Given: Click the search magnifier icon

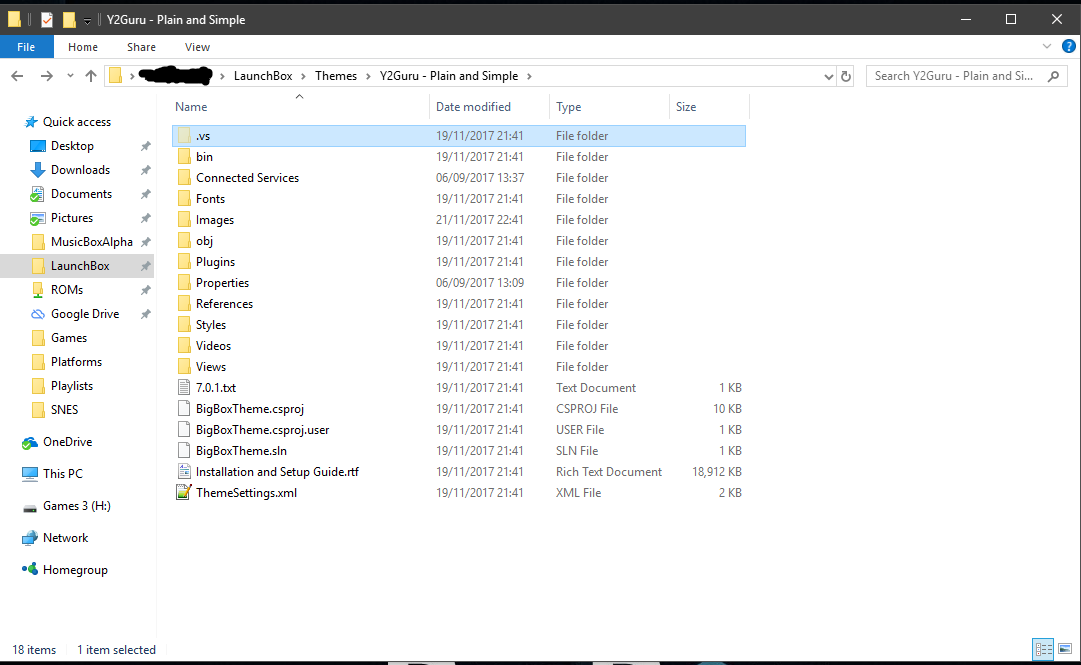Looking at the screenshot, I should (1053, 76).
